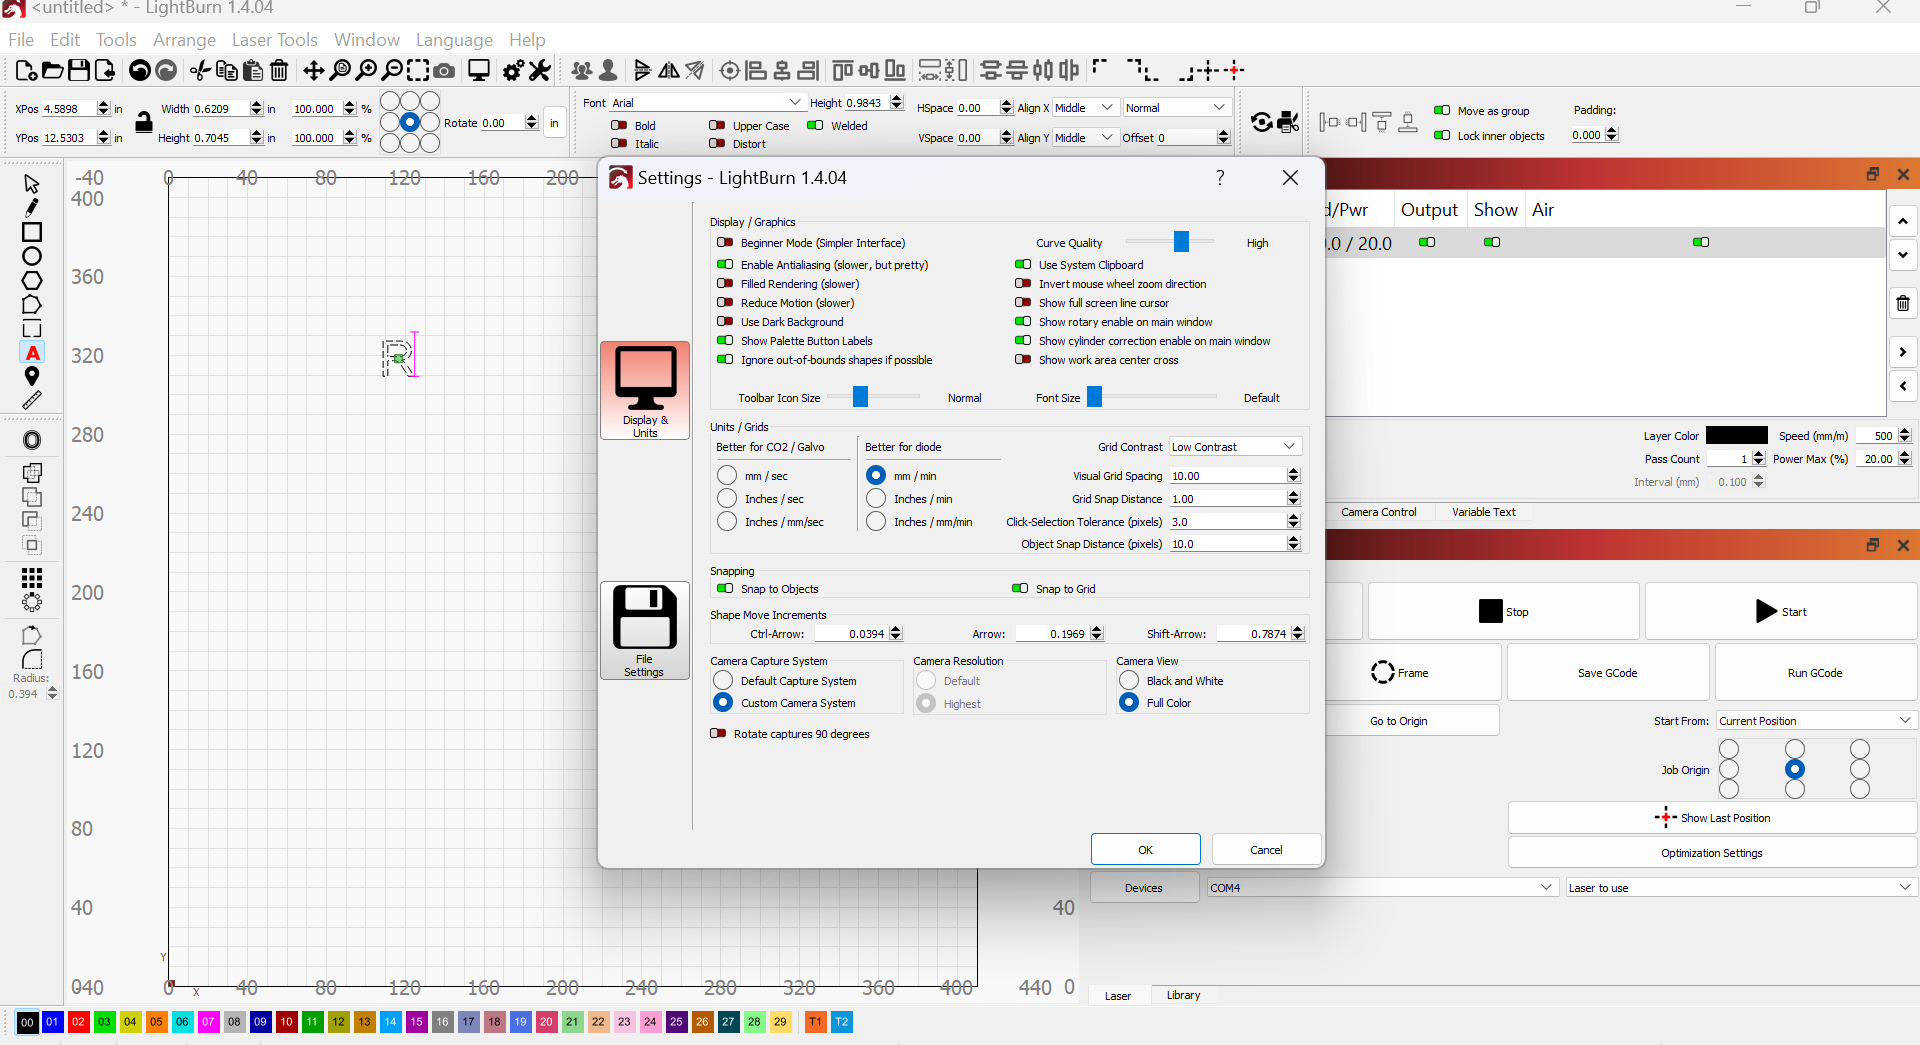The width and height of the screenshot is (1920, 1045).
Task: Select the Ellipse tool
Action: click(31, 256)
